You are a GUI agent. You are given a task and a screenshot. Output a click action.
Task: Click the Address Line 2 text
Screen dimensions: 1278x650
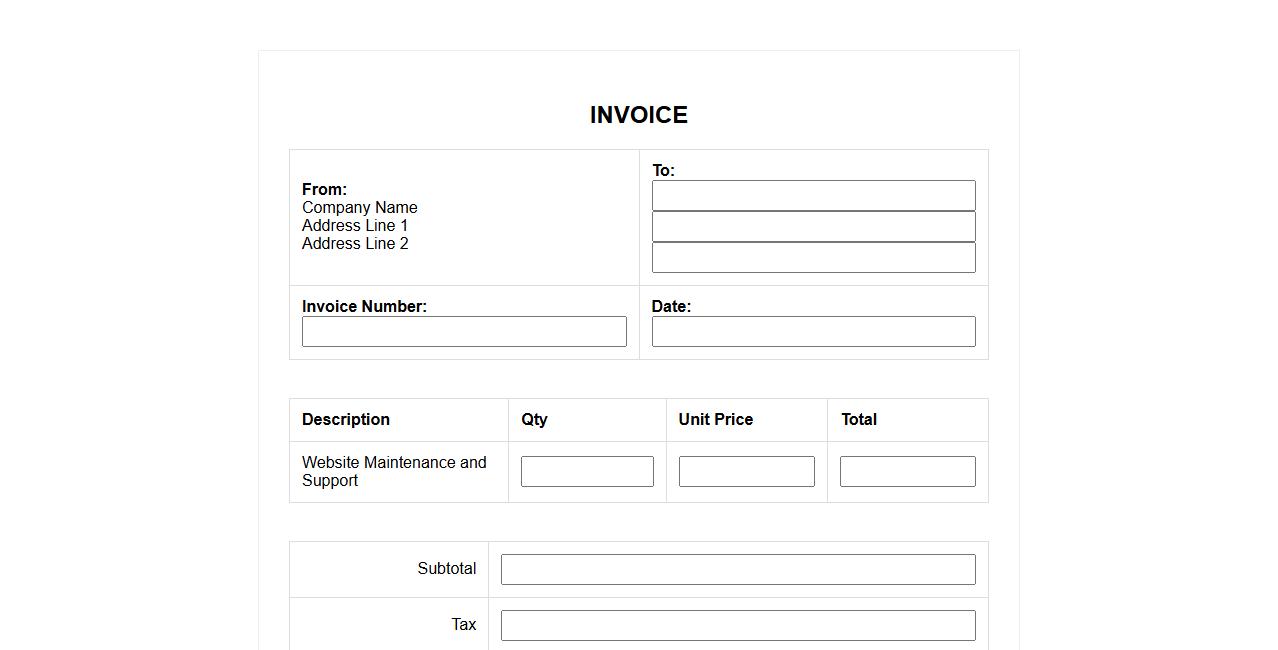(x=355, y=244)
